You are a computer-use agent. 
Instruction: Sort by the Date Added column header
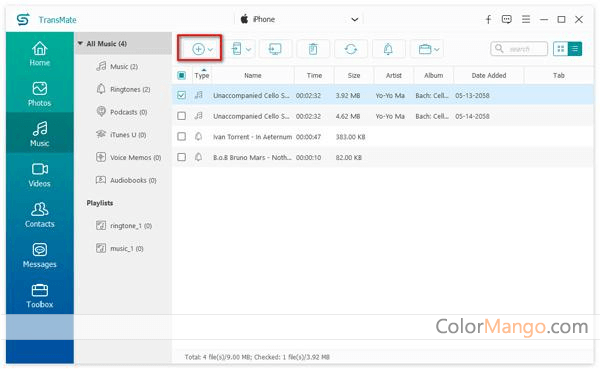tap(489, 75)
